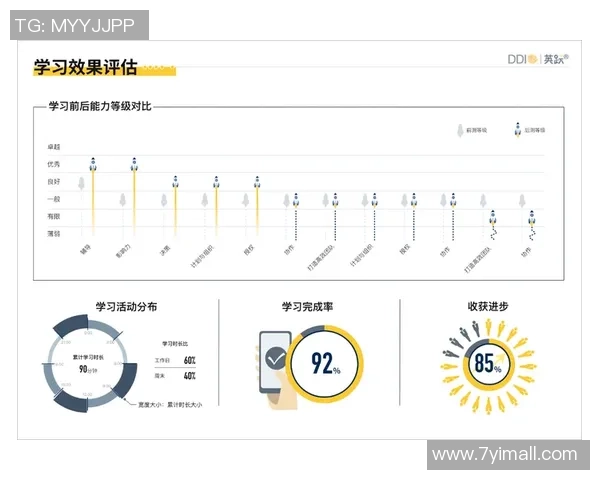Click the dotted-trail rocket above 授权
The image size is (600, 480).
click(414, 200)
